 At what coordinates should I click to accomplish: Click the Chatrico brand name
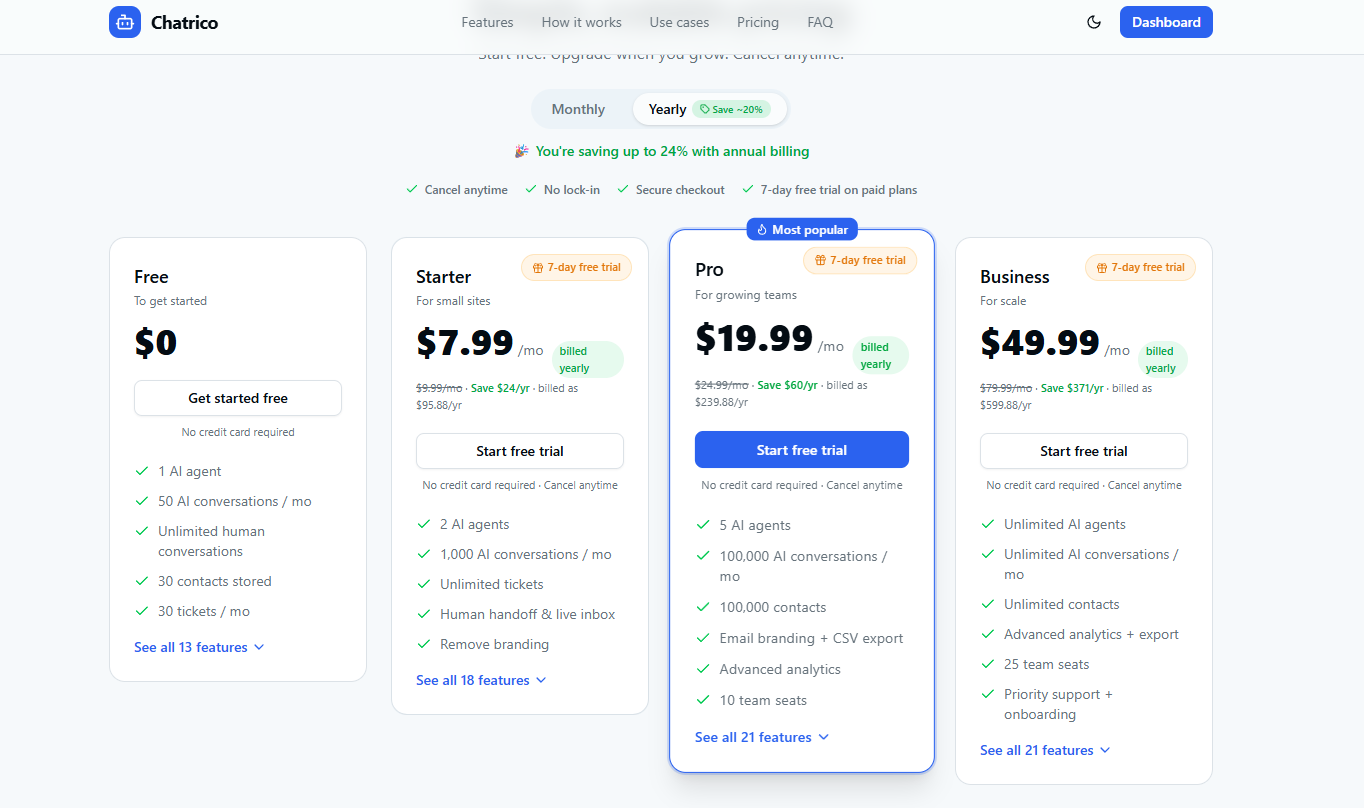tap(184, 22)
